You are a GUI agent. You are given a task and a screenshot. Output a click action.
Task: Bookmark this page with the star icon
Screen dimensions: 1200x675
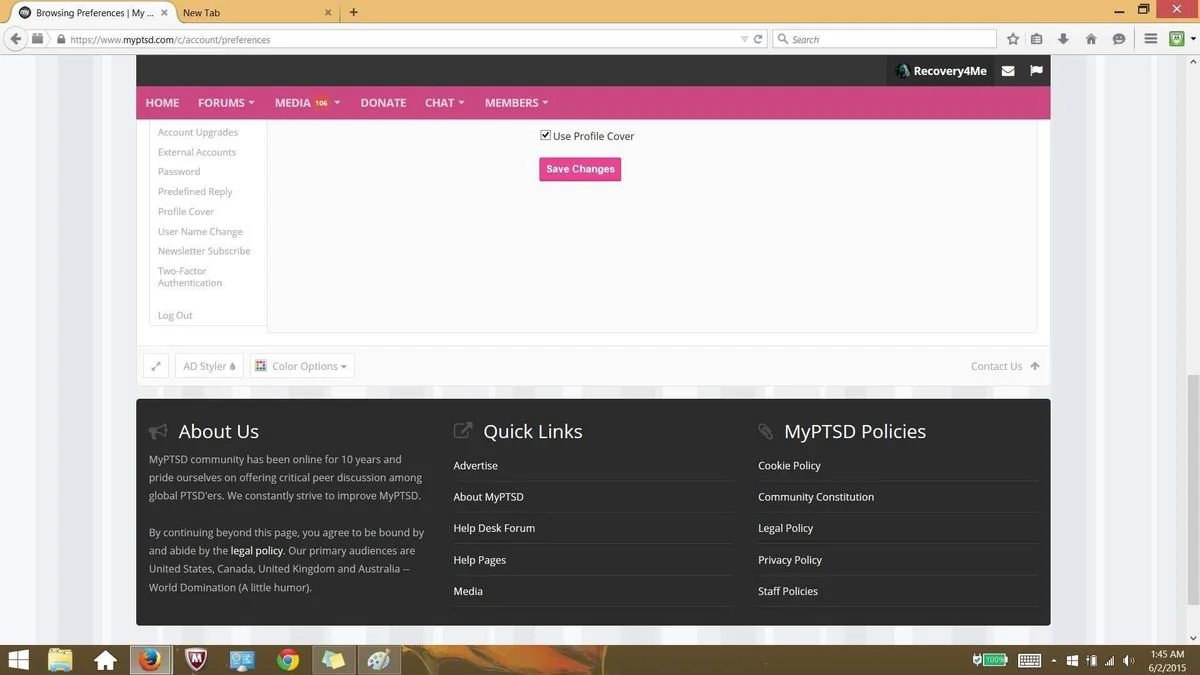pos(1013,39)
